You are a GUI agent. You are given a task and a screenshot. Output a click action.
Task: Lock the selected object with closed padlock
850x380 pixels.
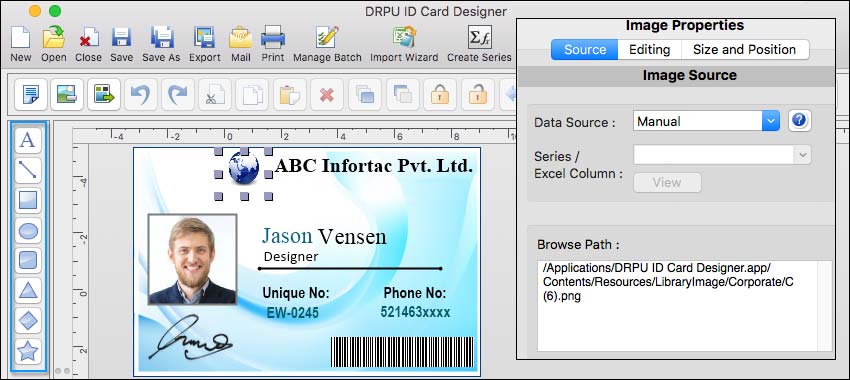tap(440, 95)
